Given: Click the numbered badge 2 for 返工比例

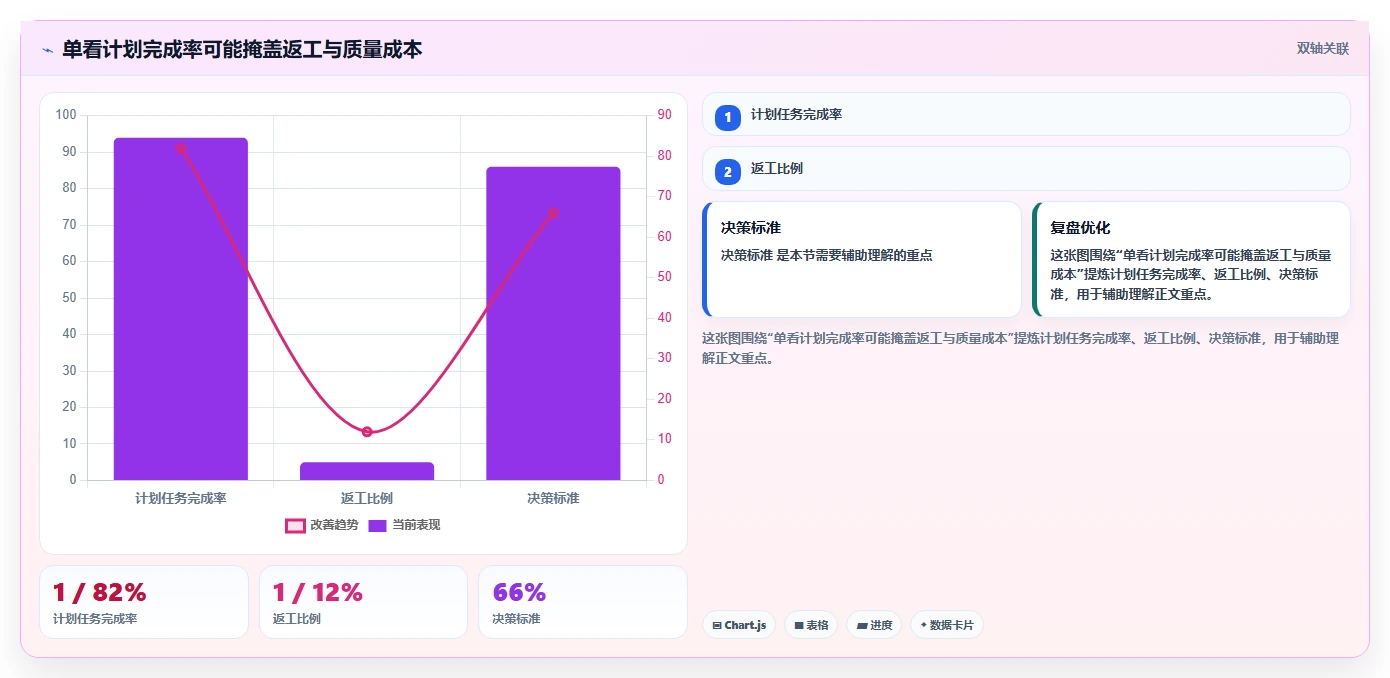Looking at the screenshot, I should [728, 171].
